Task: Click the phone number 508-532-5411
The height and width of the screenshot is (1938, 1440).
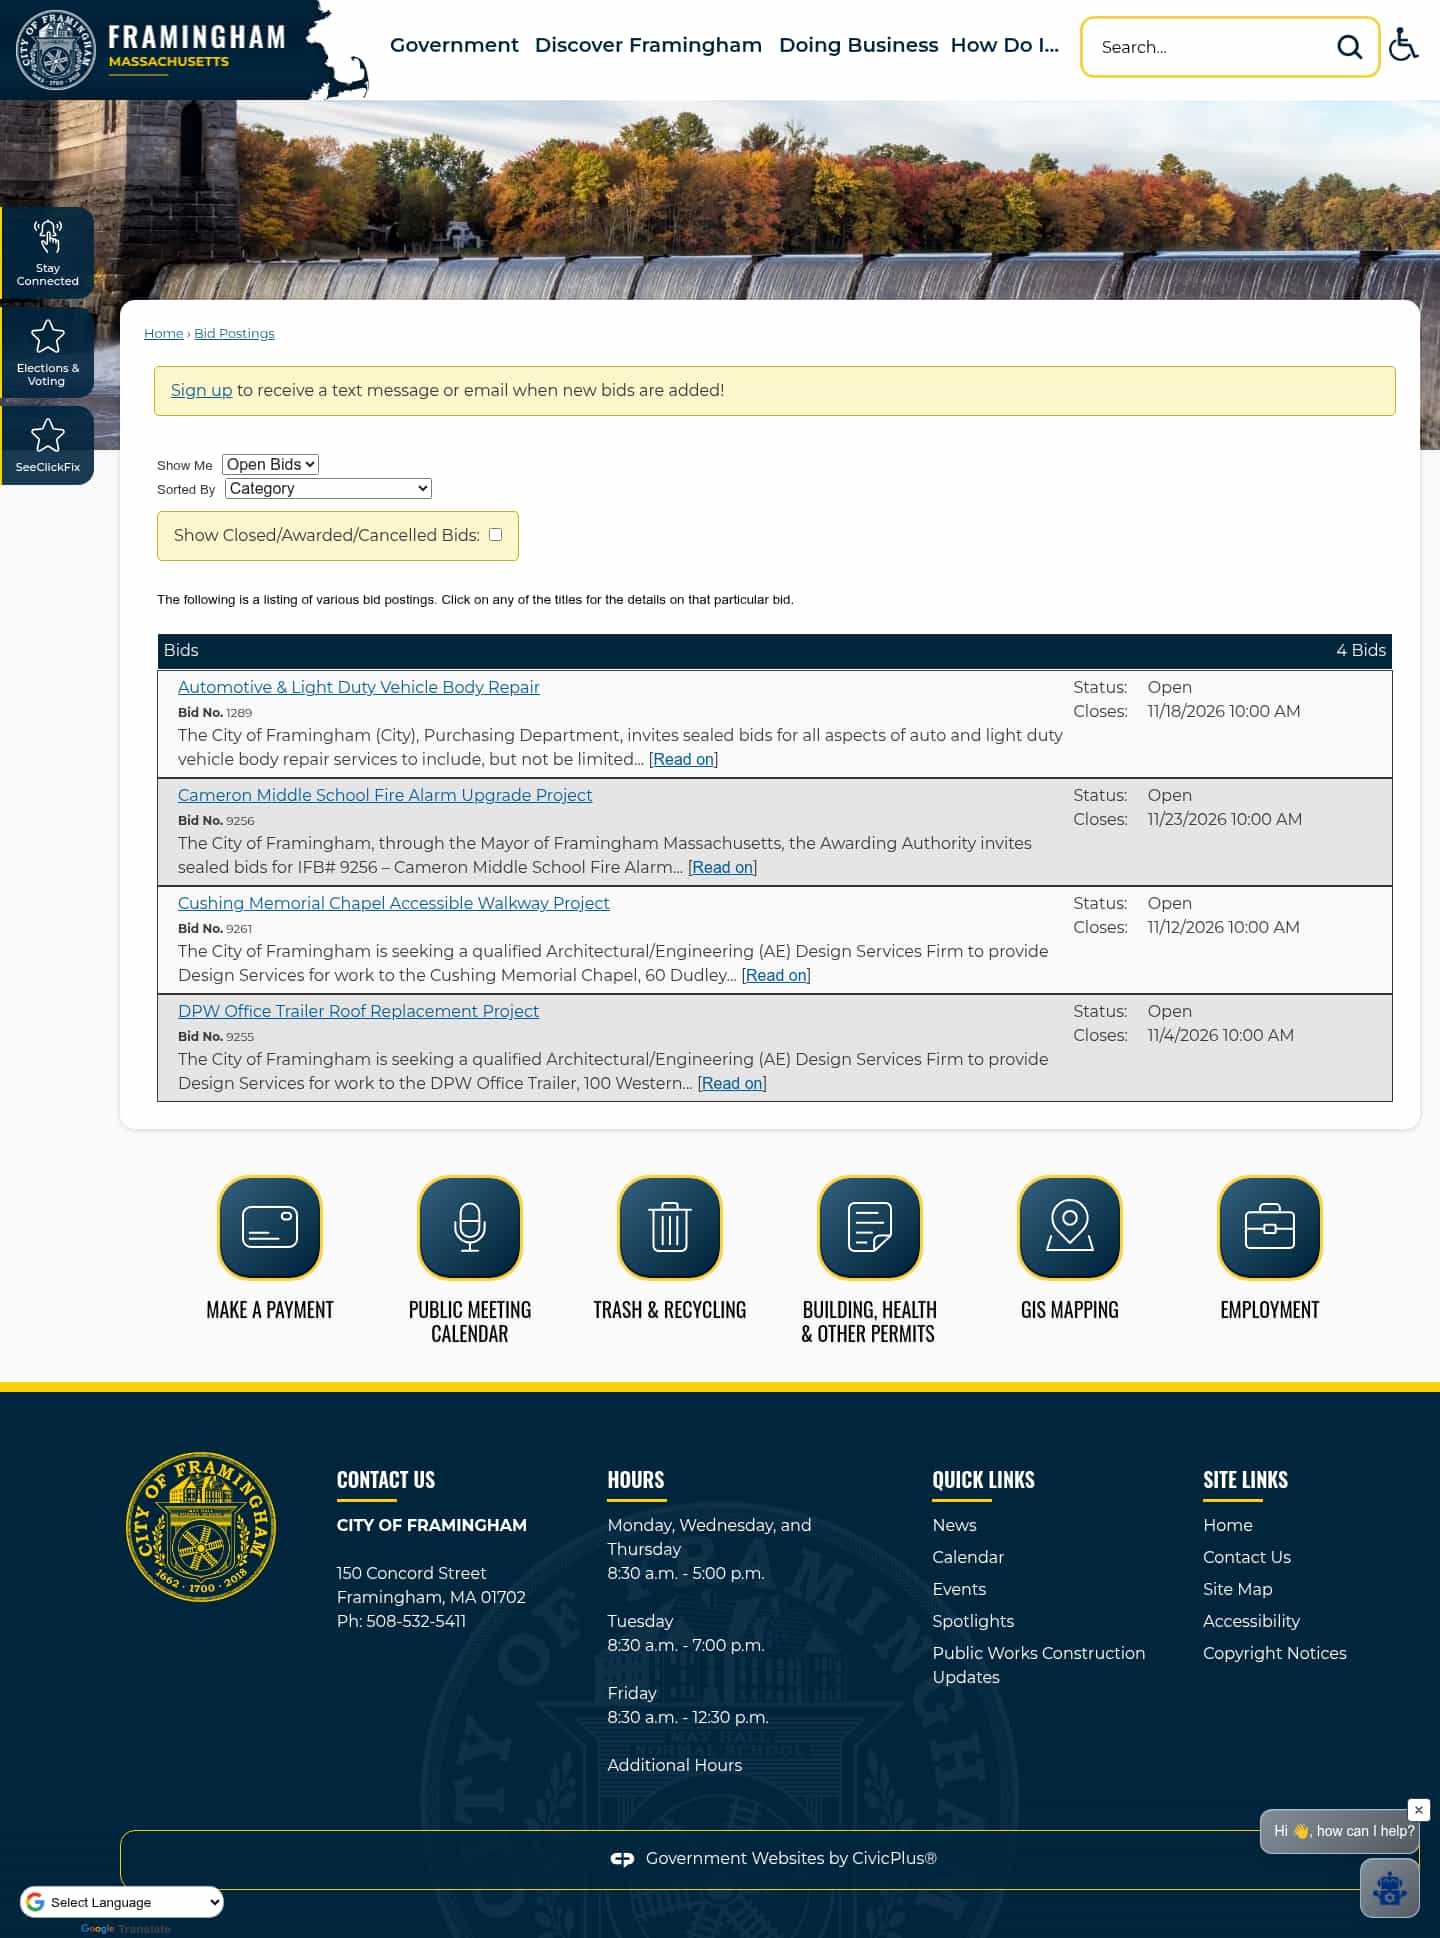Action: (416, 1621)
